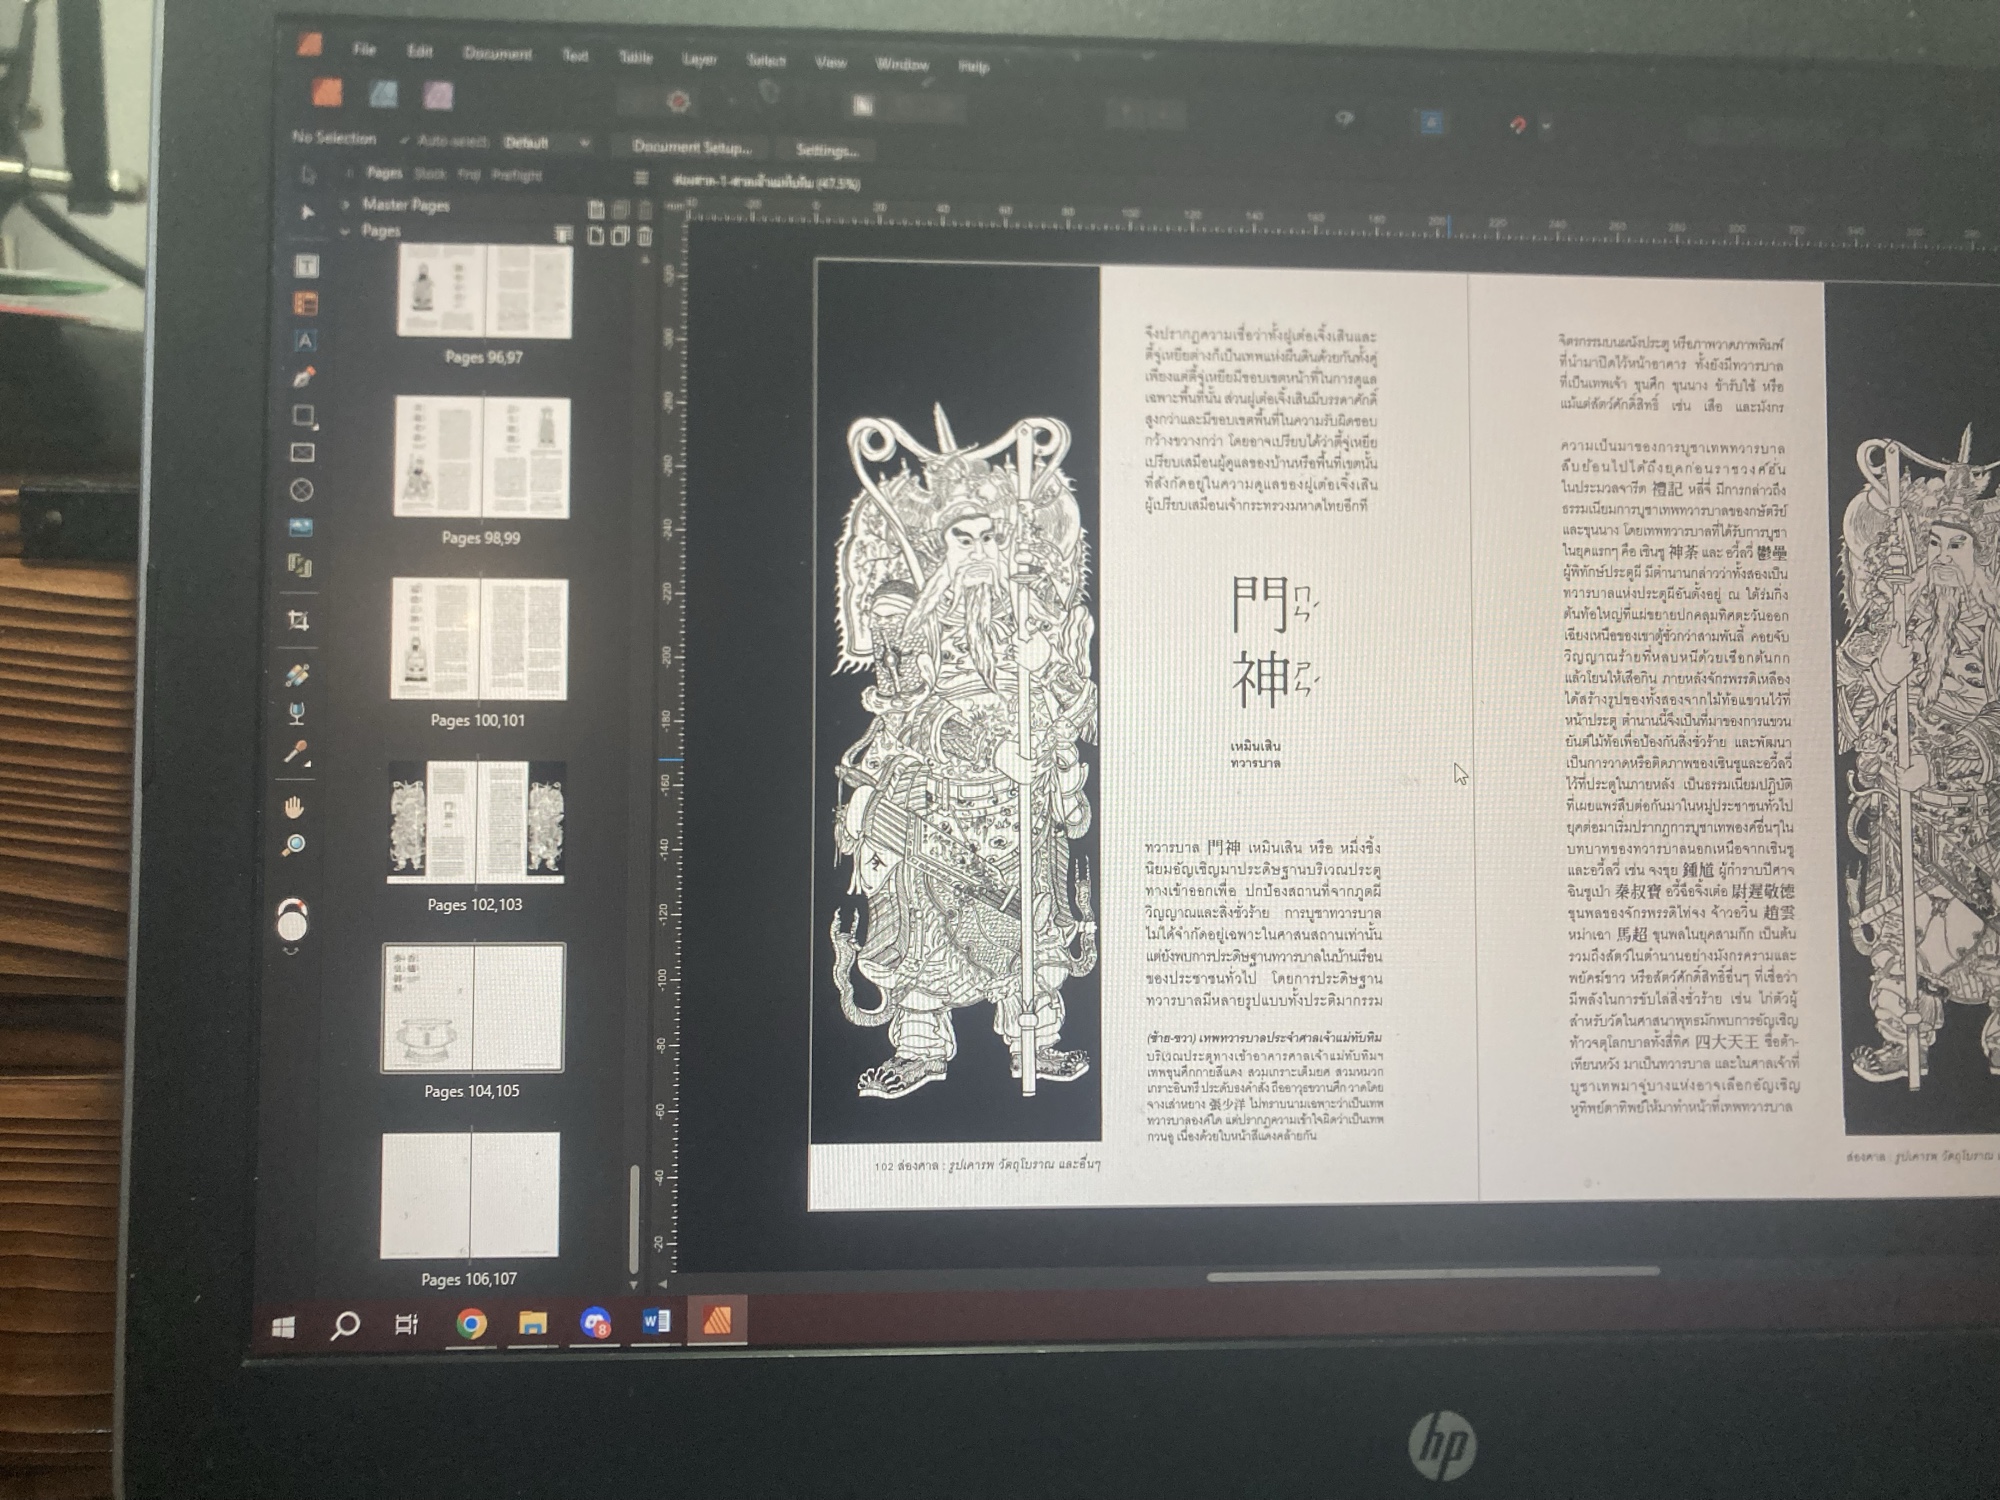Collapse the Pages section
2000x1500 pixels.
pyautogui.click(x=345, y=231)
